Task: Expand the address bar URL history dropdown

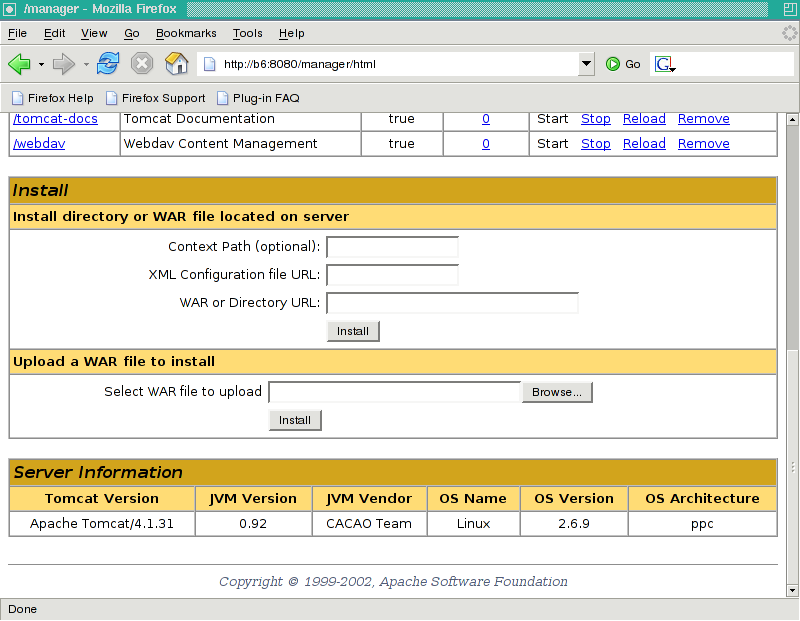Action: click(586, 64)
